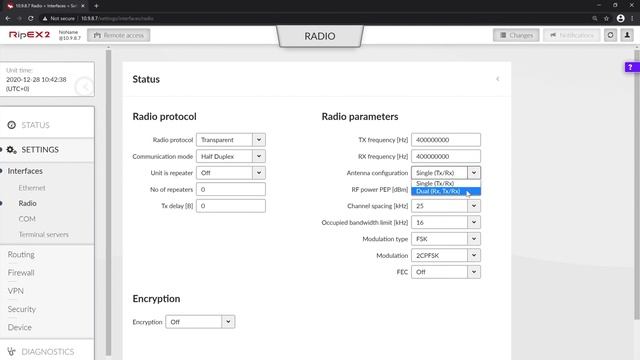Click the Tx delay field
The width and height of the screenshot is (640, 360).
(231, 206)
